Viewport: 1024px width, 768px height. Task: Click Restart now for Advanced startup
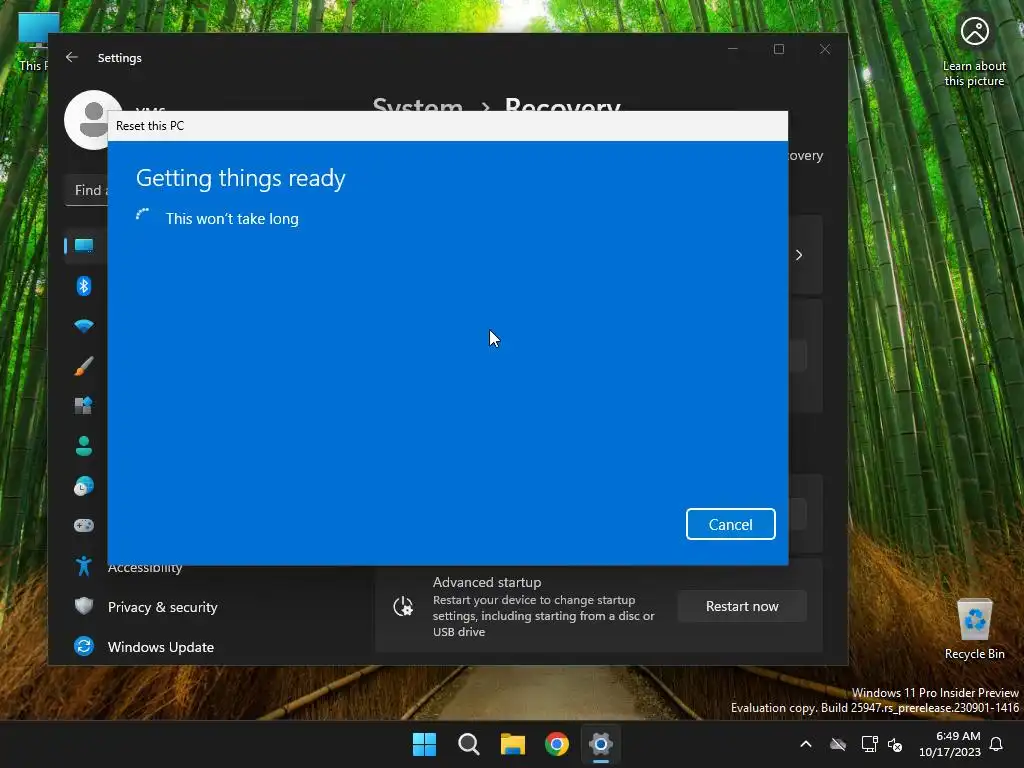tap(742, 606)
